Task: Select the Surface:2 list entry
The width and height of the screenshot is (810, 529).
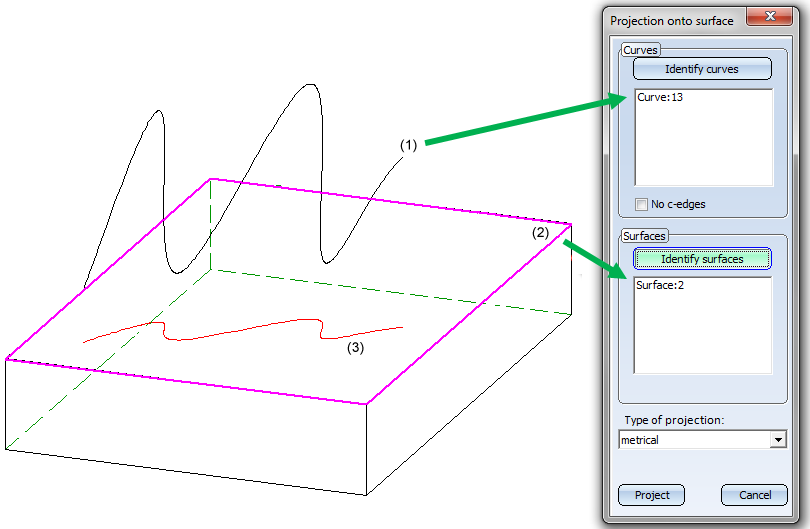Action: tap(660, 285)
